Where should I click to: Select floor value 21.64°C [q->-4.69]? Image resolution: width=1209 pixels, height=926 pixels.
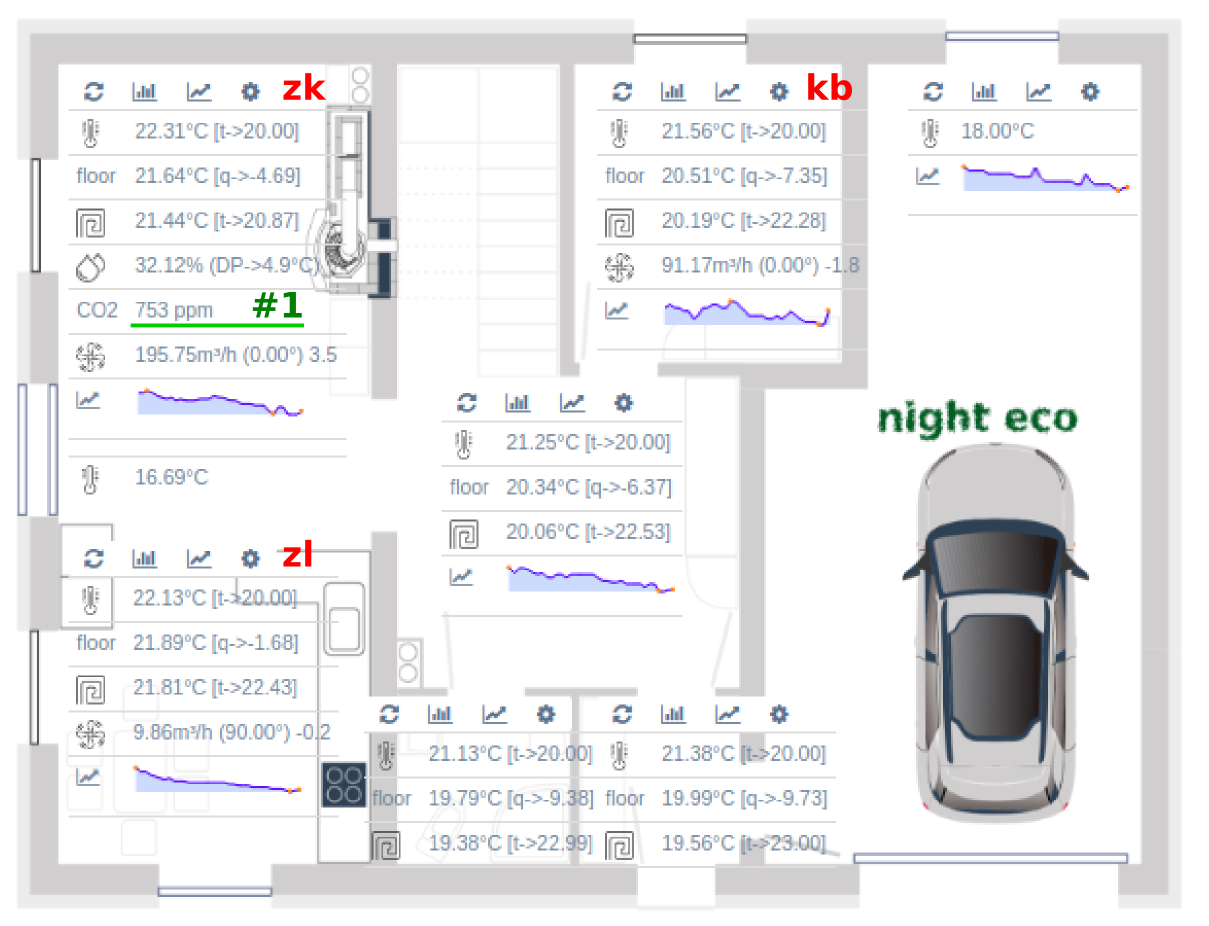pos(217,176)
